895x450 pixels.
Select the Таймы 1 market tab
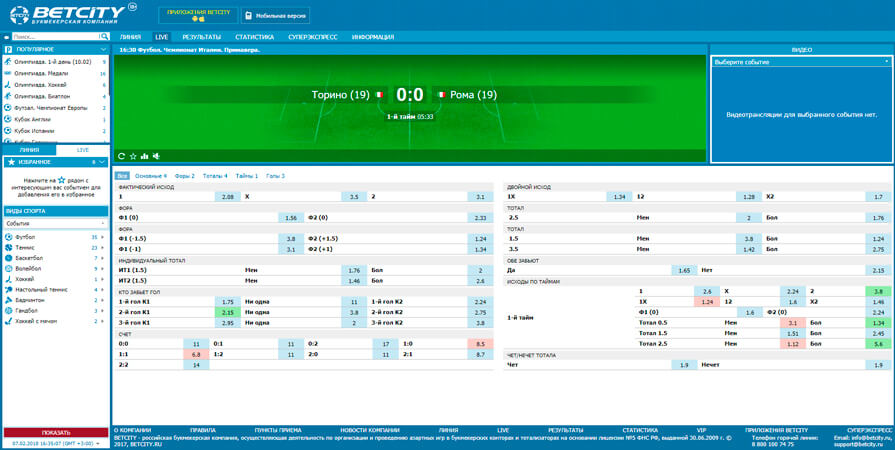tap(247, 176)
